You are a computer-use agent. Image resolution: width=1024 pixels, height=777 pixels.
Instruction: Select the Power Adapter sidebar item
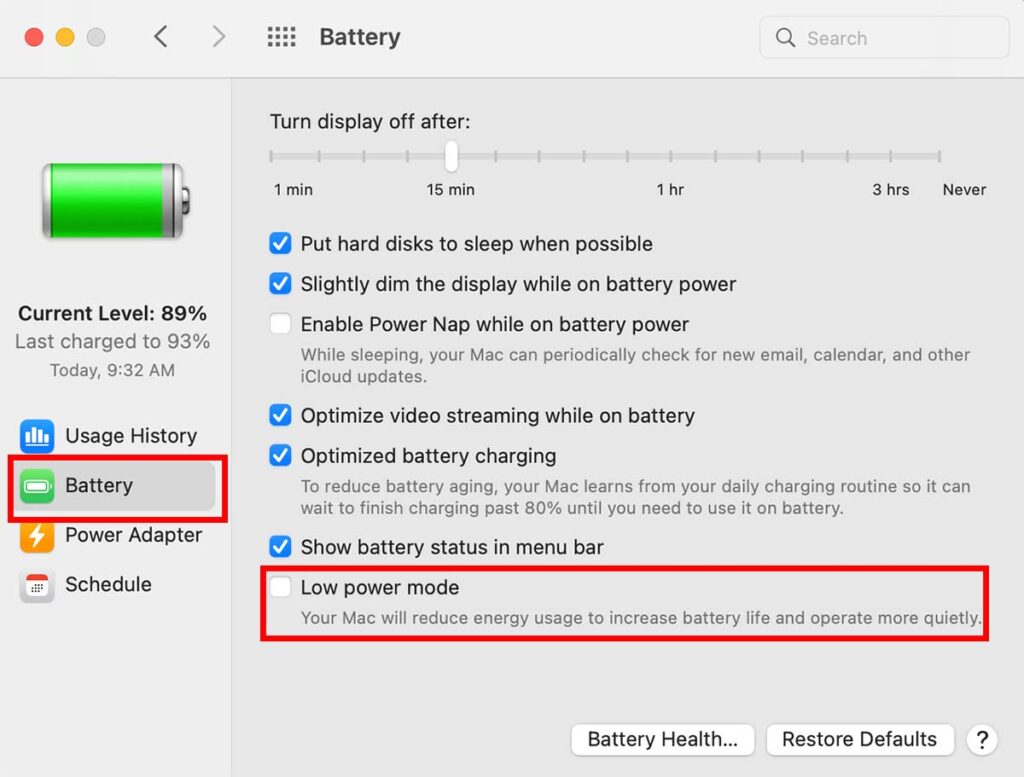pyautogui.click(x=112, y=535)
